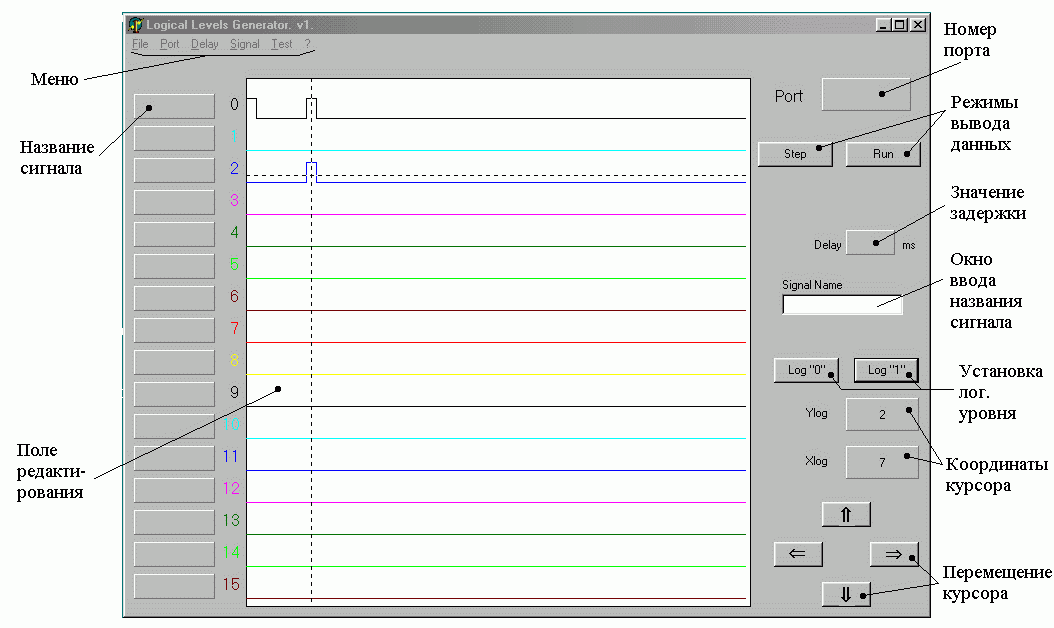
Task: Open the question mark help menu
Action: 308,45
